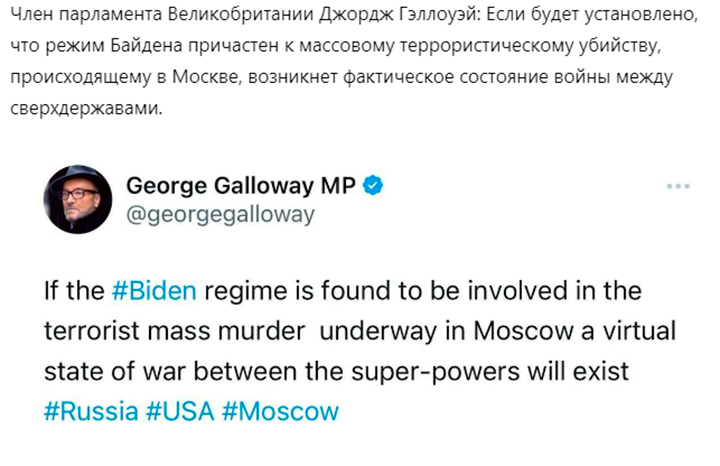Open the three-dot more options menu
Image resolution: width=720 pixels, height=466 pixels.
pos(678,187)
